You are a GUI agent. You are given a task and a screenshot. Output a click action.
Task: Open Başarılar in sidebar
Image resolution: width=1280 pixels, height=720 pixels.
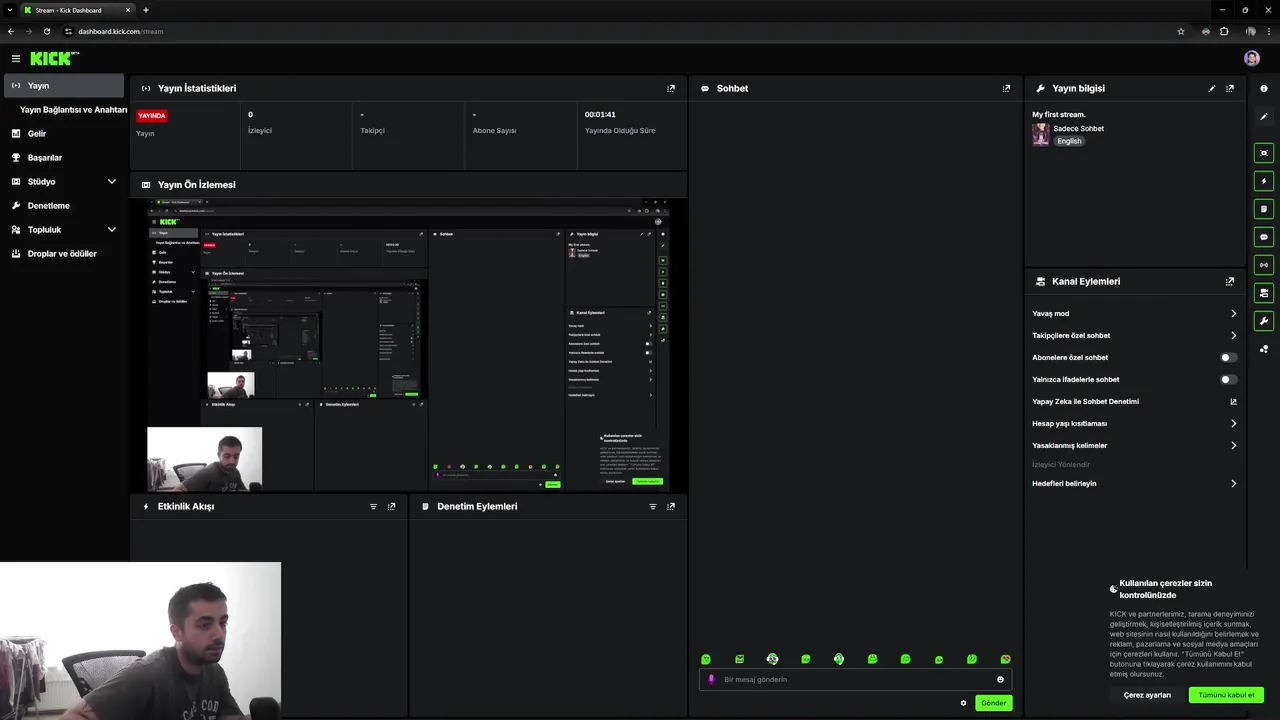click(x=45, y=157)
